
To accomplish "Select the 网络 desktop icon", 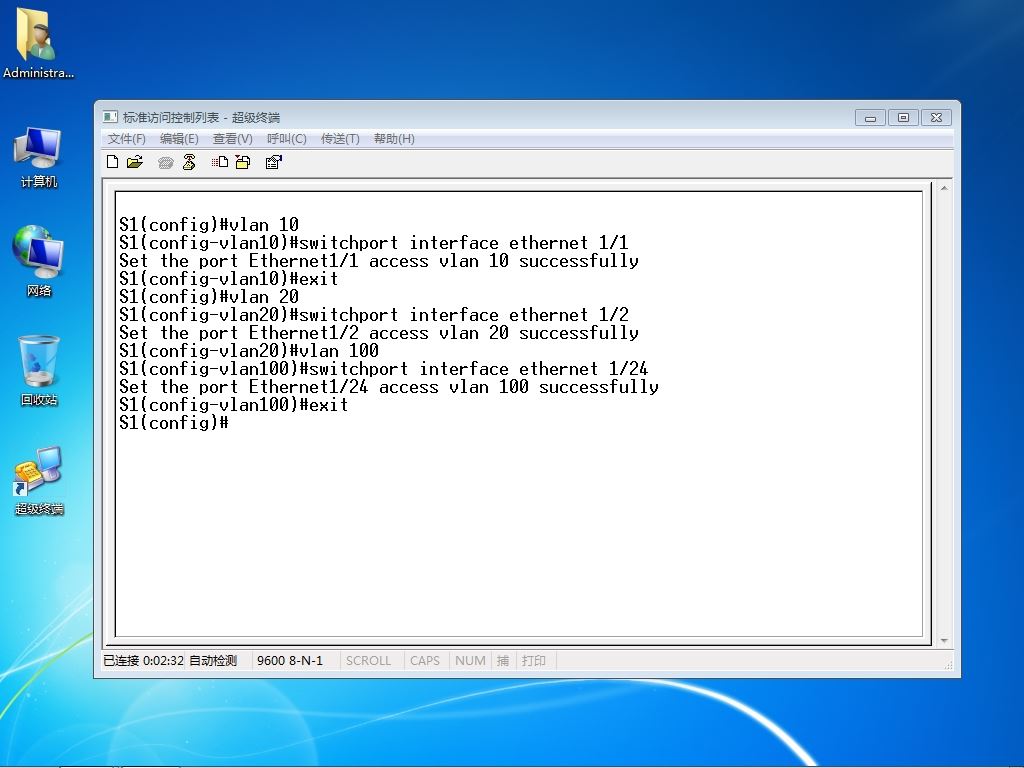I will pos(38,261).
